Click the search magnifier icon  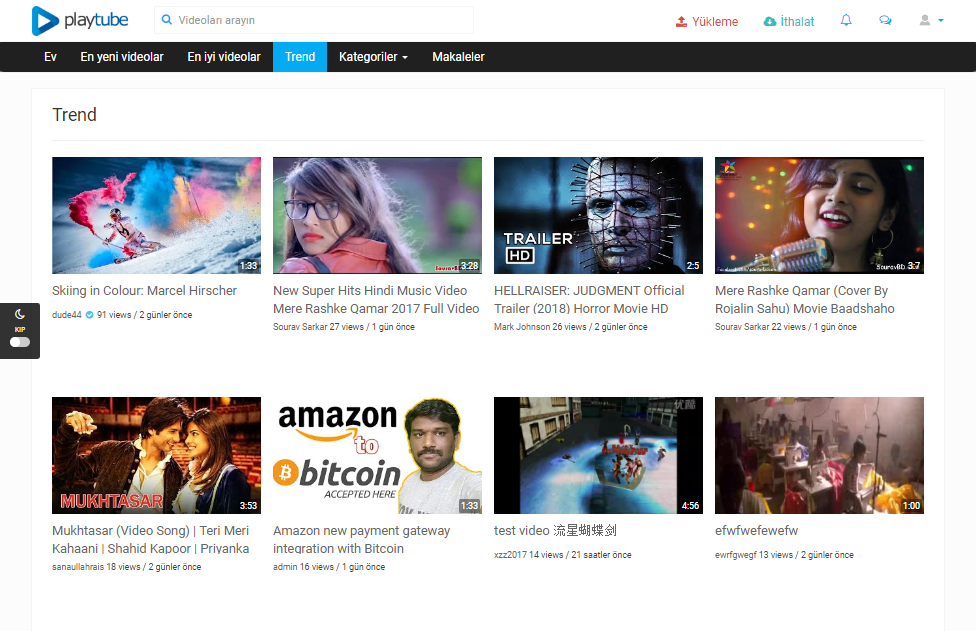pyautogui.click(x=167, y=20)
